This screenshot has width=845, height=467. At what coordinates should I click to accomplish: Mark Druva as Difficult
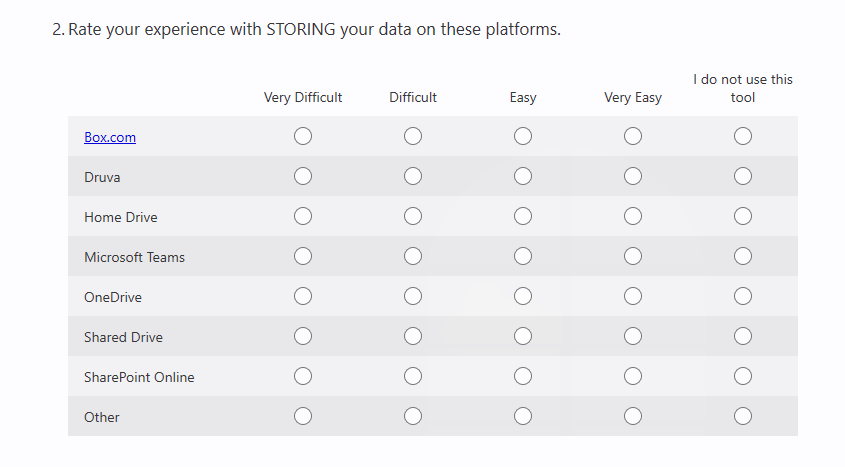[413, 176]
